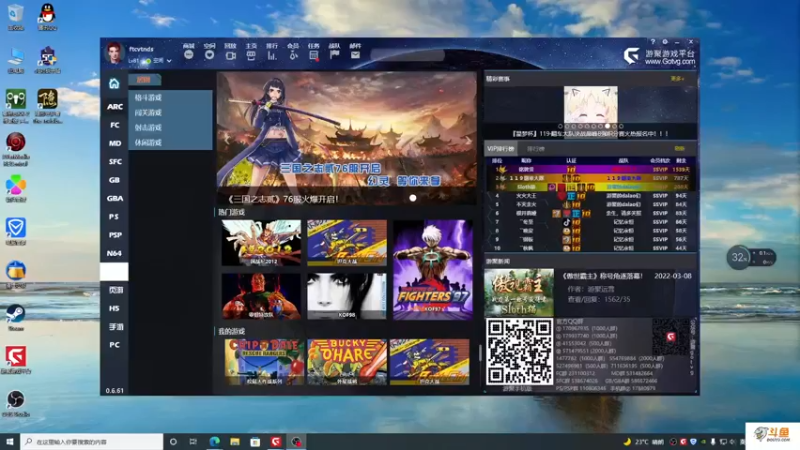Open the Windows Start button
This screenshot has width=800, height=450.
pos(10,441)
